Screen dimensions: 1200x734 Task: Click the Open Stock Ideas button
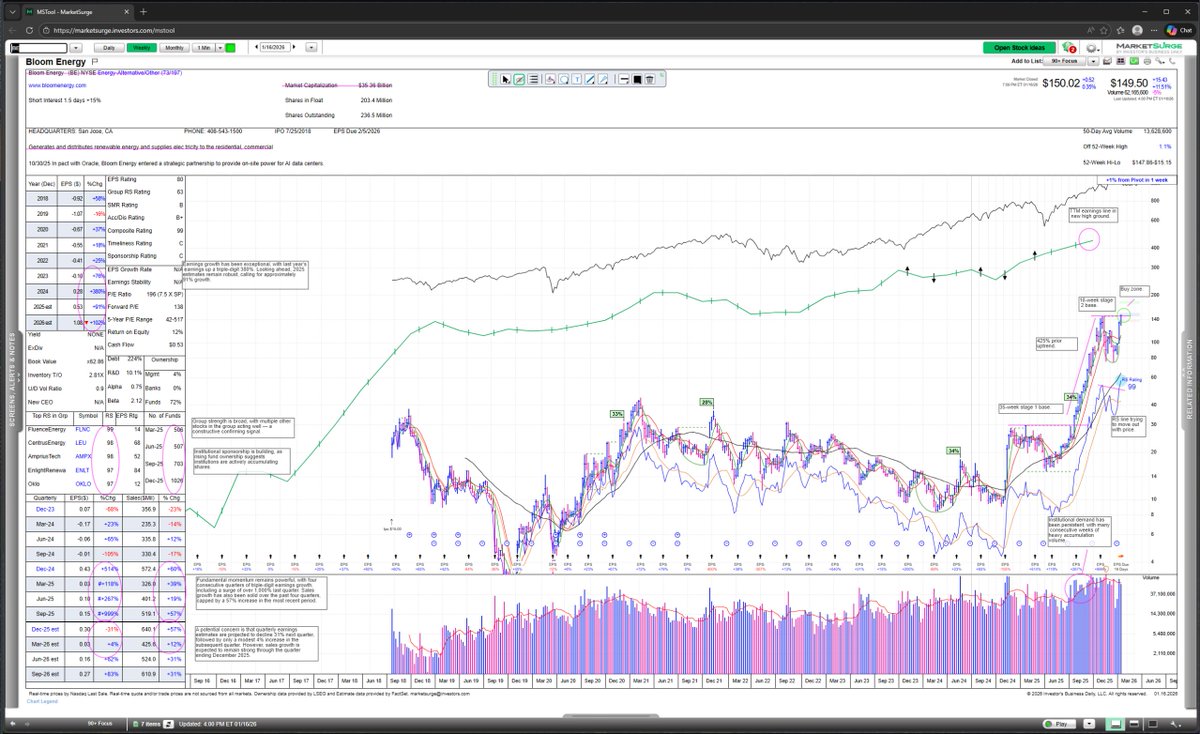1019,47
